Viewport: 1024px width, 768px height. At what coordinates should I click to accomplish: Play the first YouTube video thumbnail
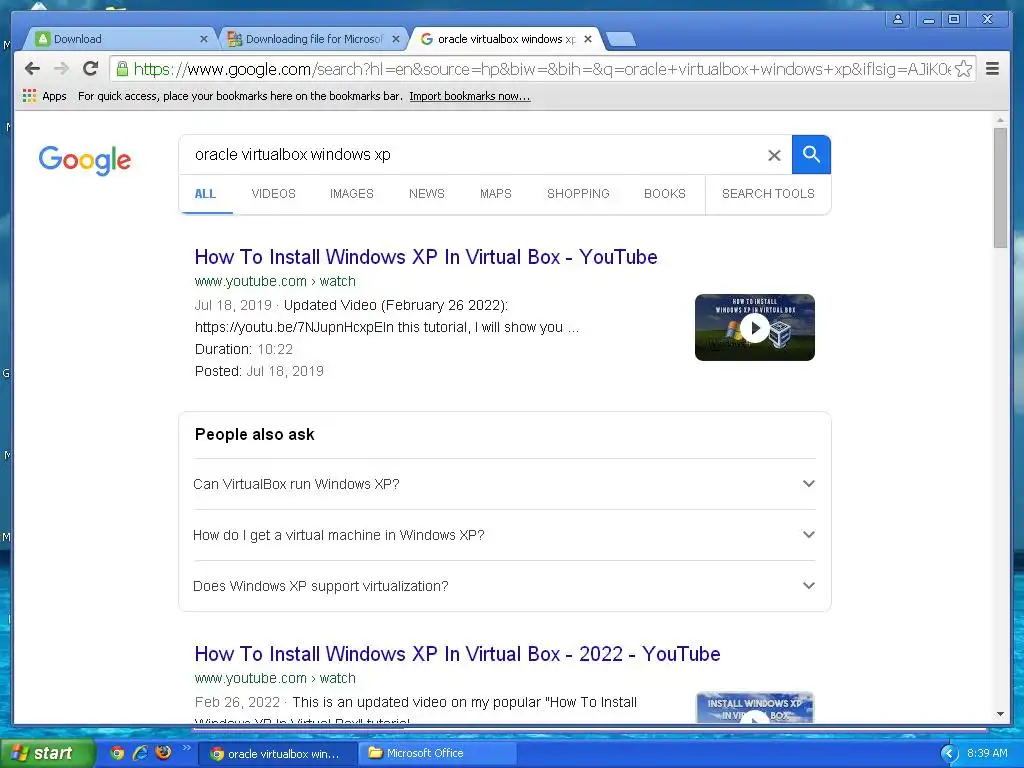click(755, 327)
